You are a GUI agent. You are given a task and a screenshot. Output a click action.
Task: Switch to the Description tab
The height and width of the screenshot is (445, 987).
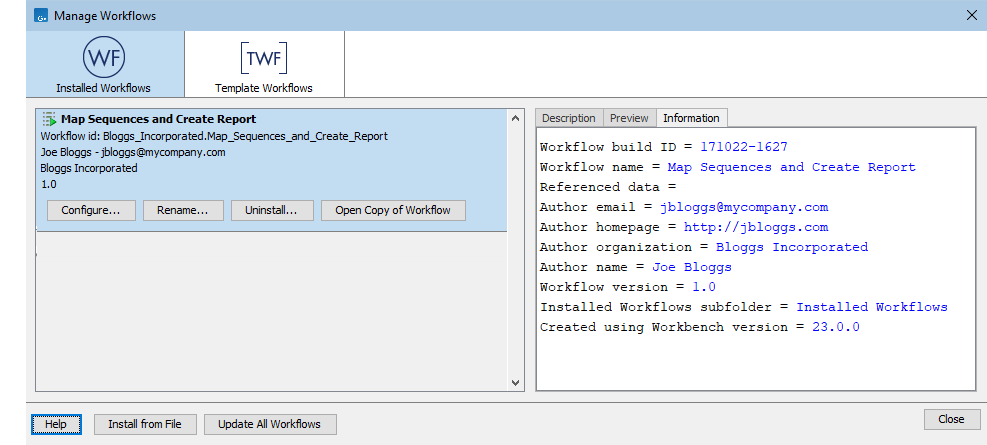pos(568,118)
